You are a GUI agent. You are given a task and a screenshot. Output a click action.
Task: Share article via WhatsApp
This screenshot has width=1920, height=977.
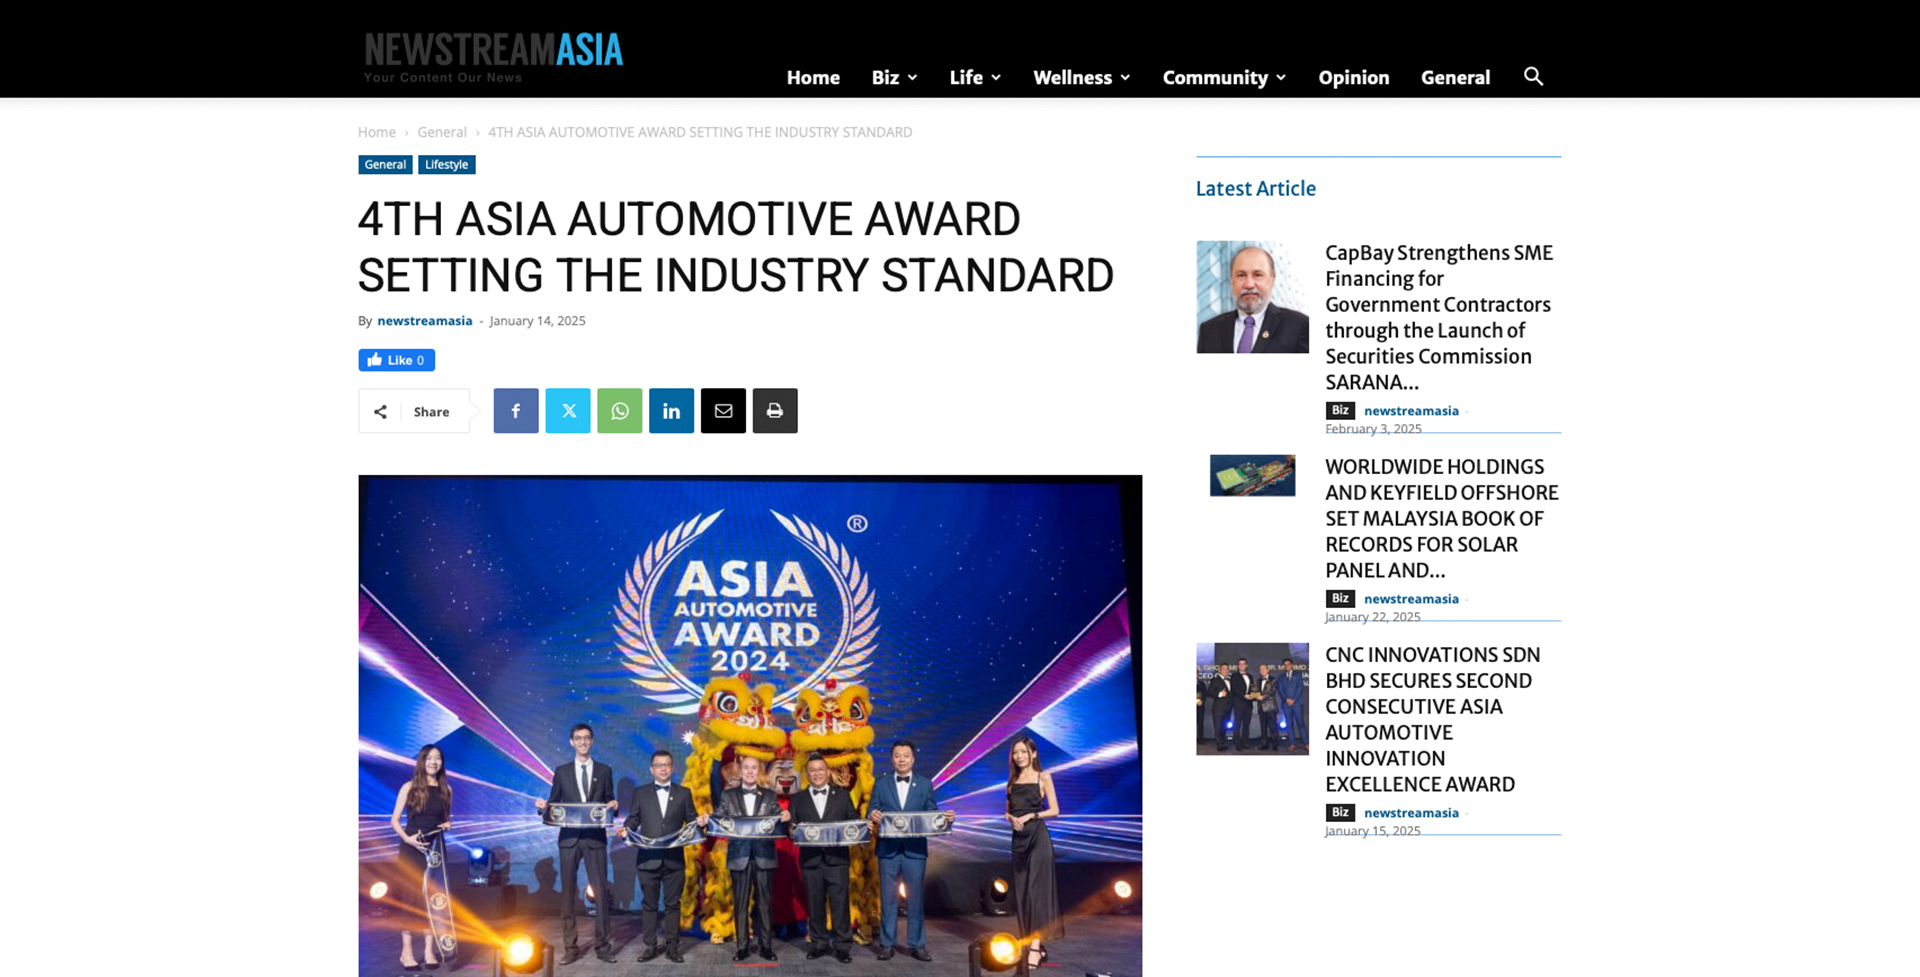click(x=620, y=411)
